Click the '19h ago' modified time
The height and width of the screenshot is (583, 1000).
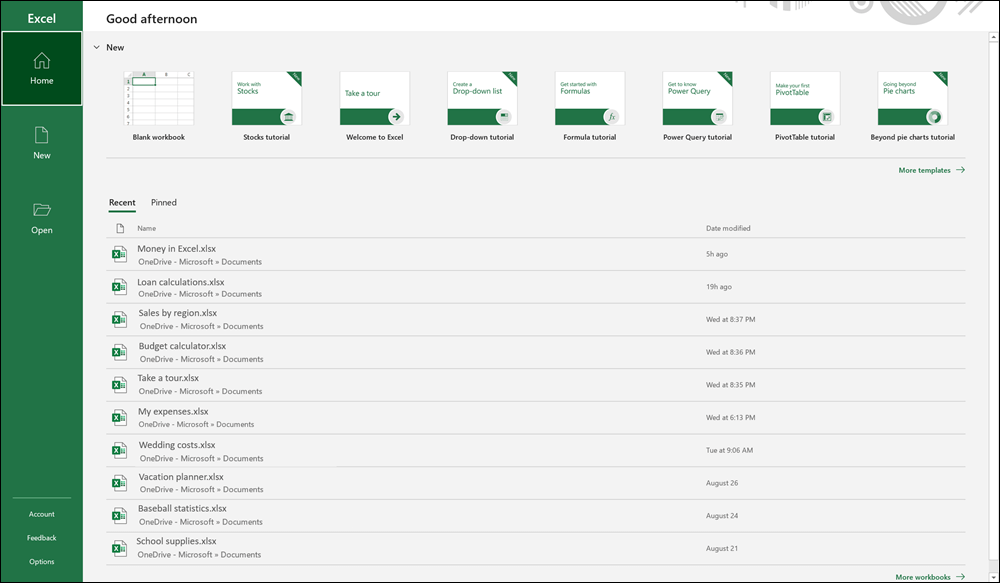[719, 287]
